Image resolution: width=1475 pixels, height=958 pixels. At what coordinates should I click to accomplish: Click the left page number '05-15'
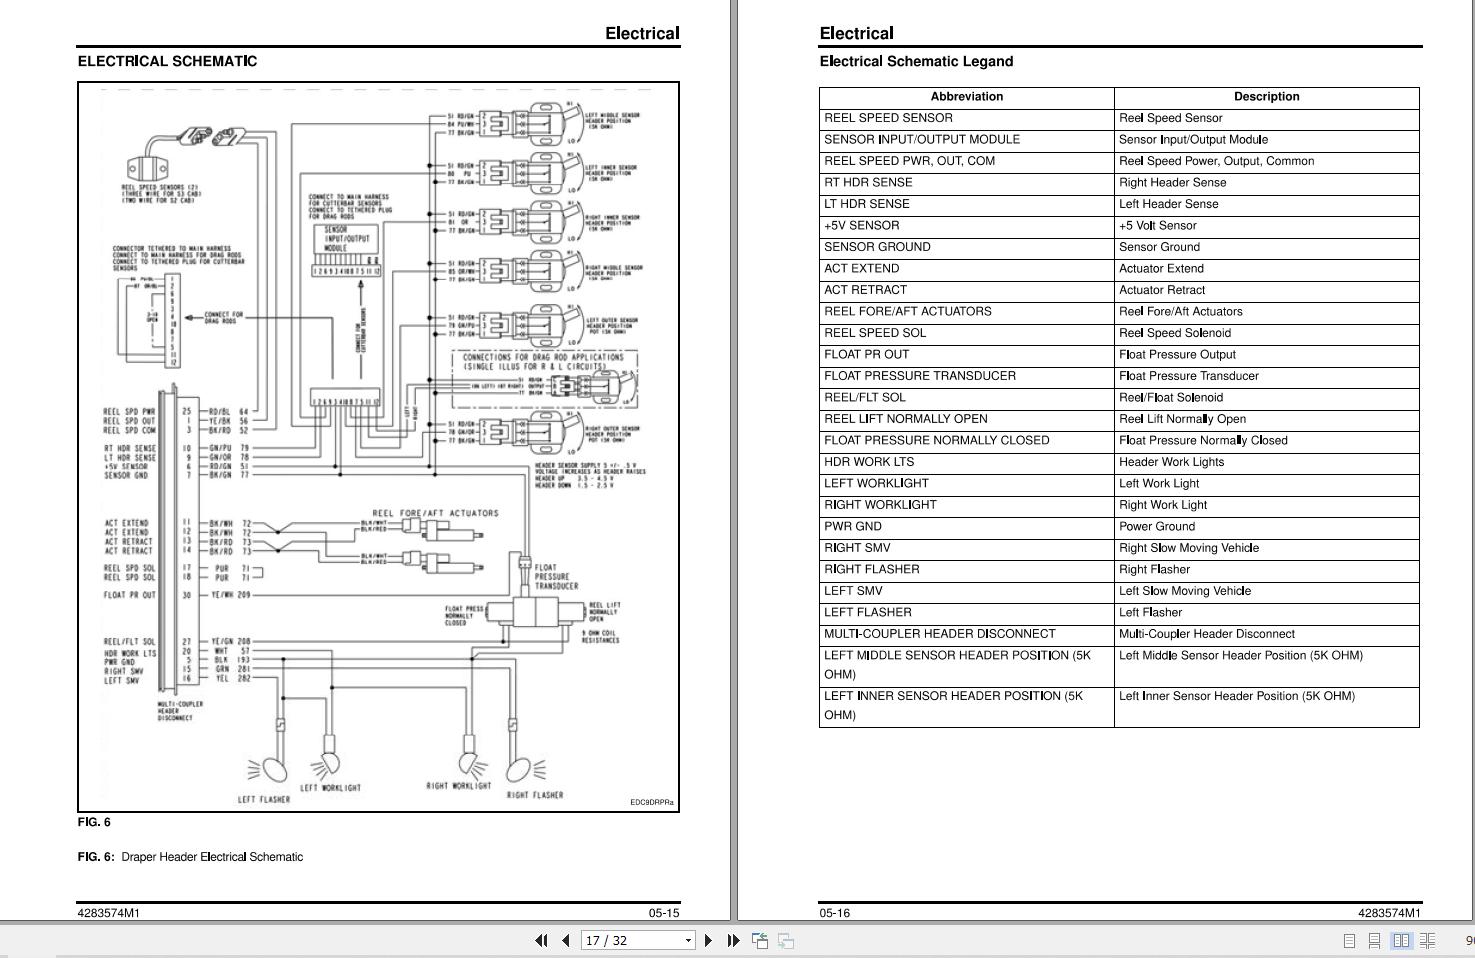(x=664, y=913)
